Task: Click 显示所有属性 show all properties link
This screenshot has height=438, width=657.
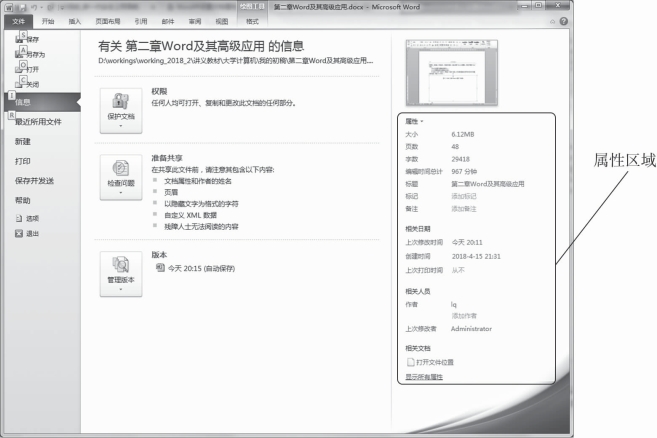Action: pyautogui.click(x=424, y=377)
